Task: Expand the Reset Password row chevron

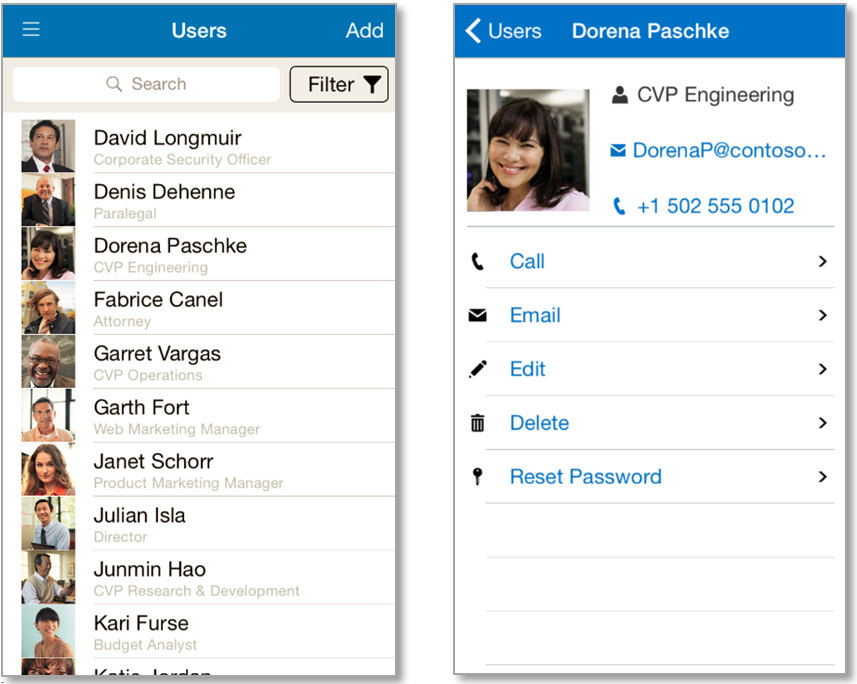Action: [x=823, y=477]
